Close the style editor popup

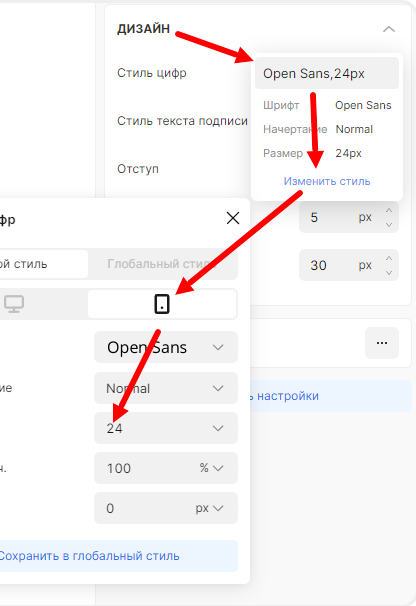(x=233, y=218)
